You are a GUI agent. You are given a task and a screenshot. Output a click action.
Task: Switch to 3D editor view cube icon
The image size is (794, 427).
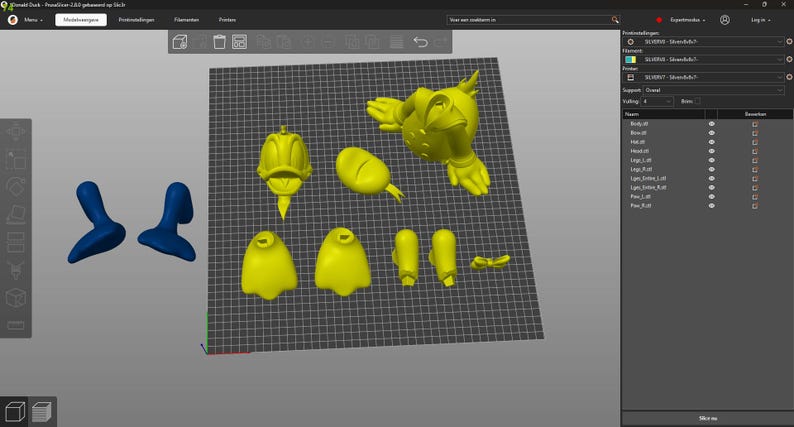pos(15,412)
